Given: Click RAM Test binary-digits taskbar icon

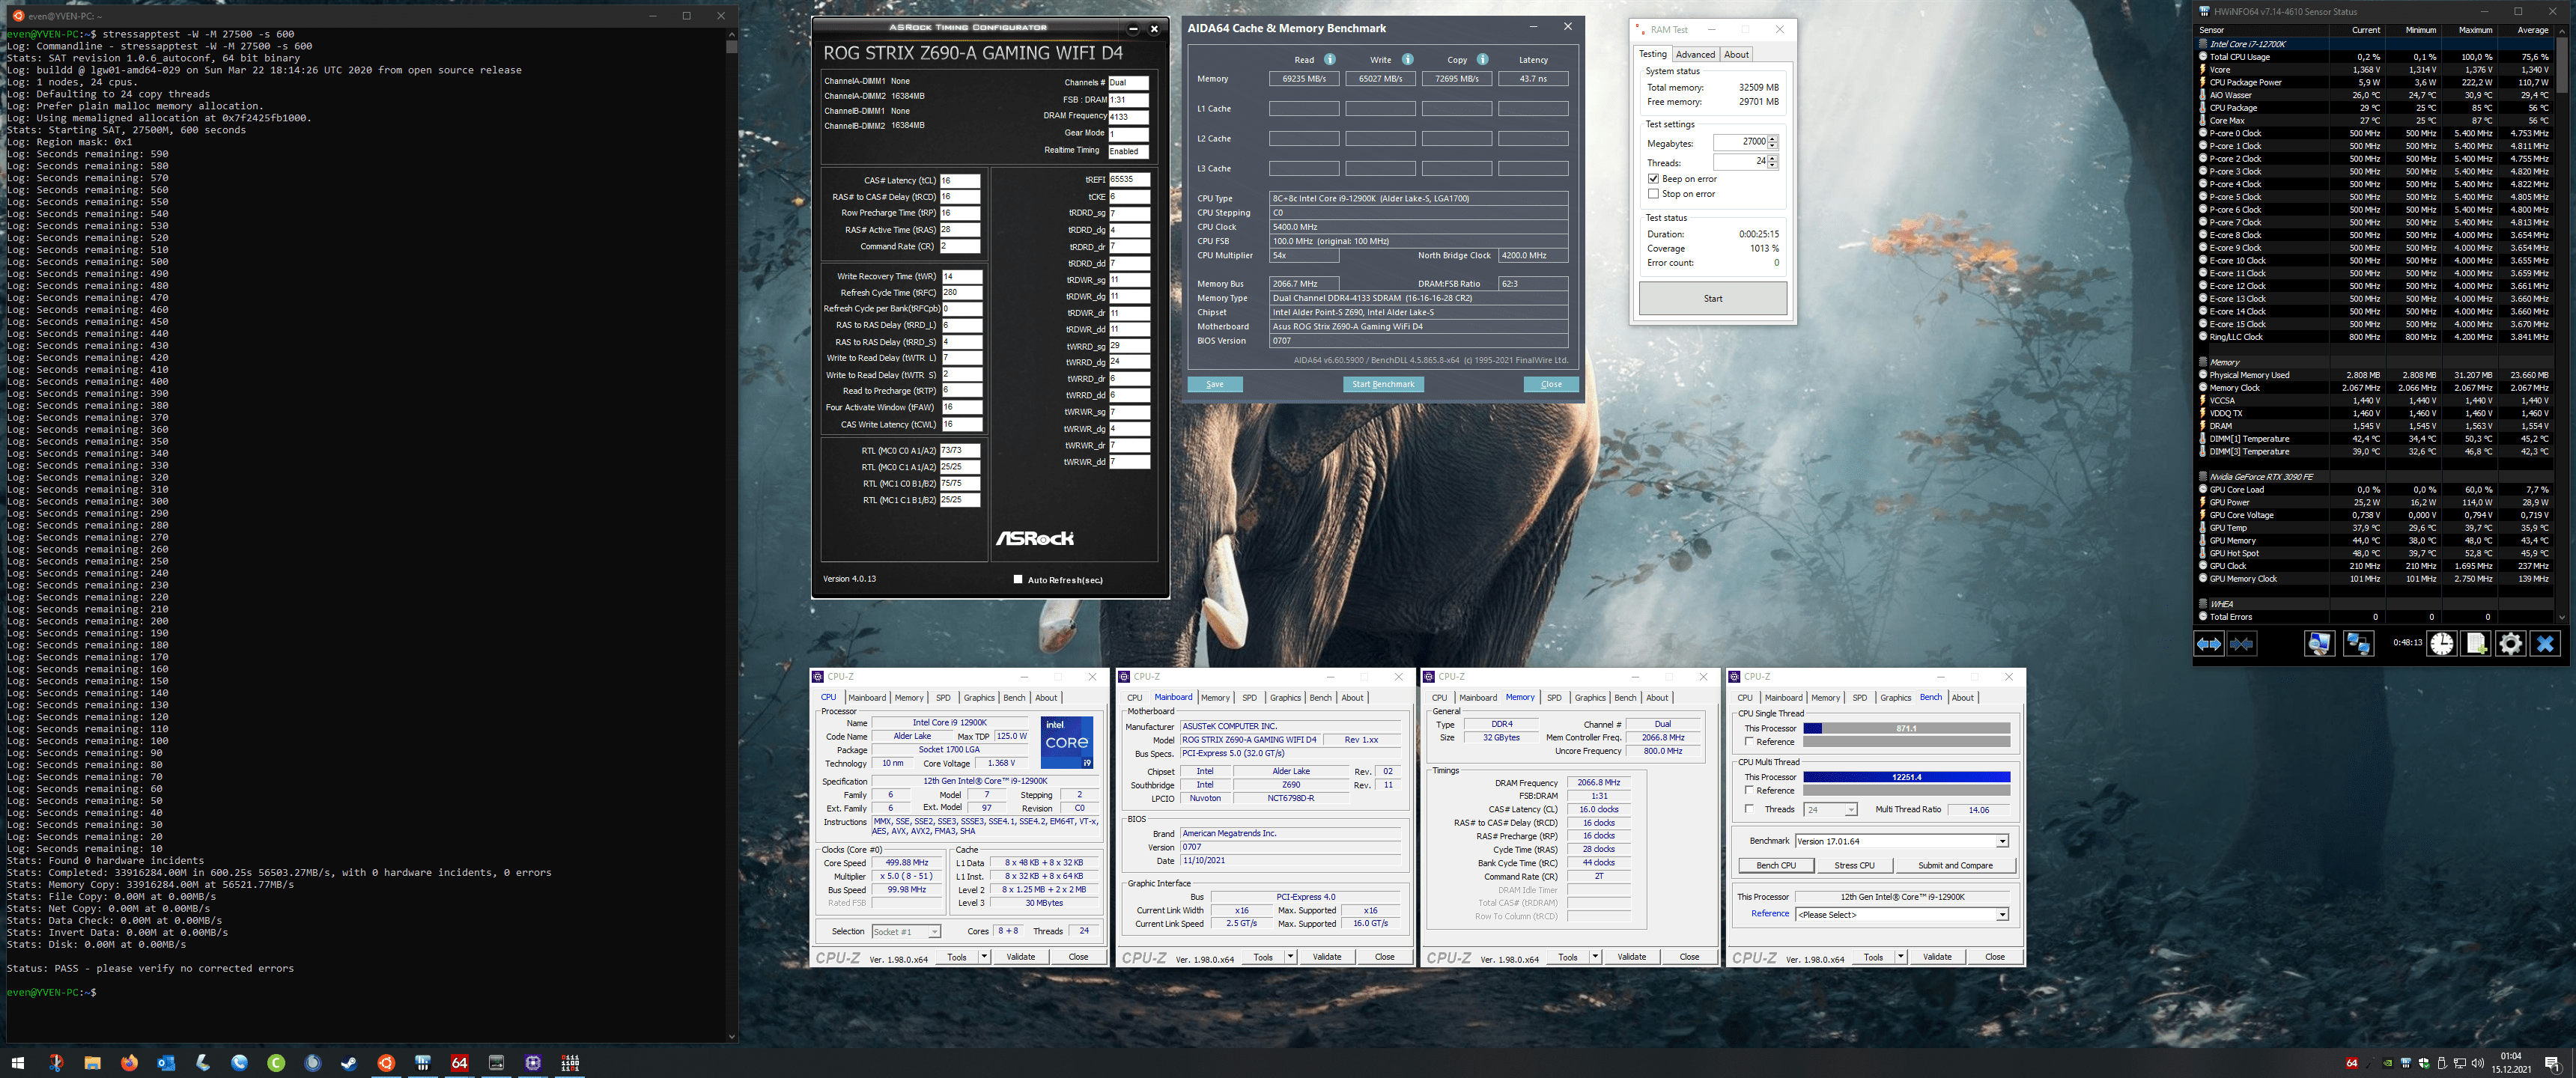Looking at the screenshot, I should (570, 1063).
